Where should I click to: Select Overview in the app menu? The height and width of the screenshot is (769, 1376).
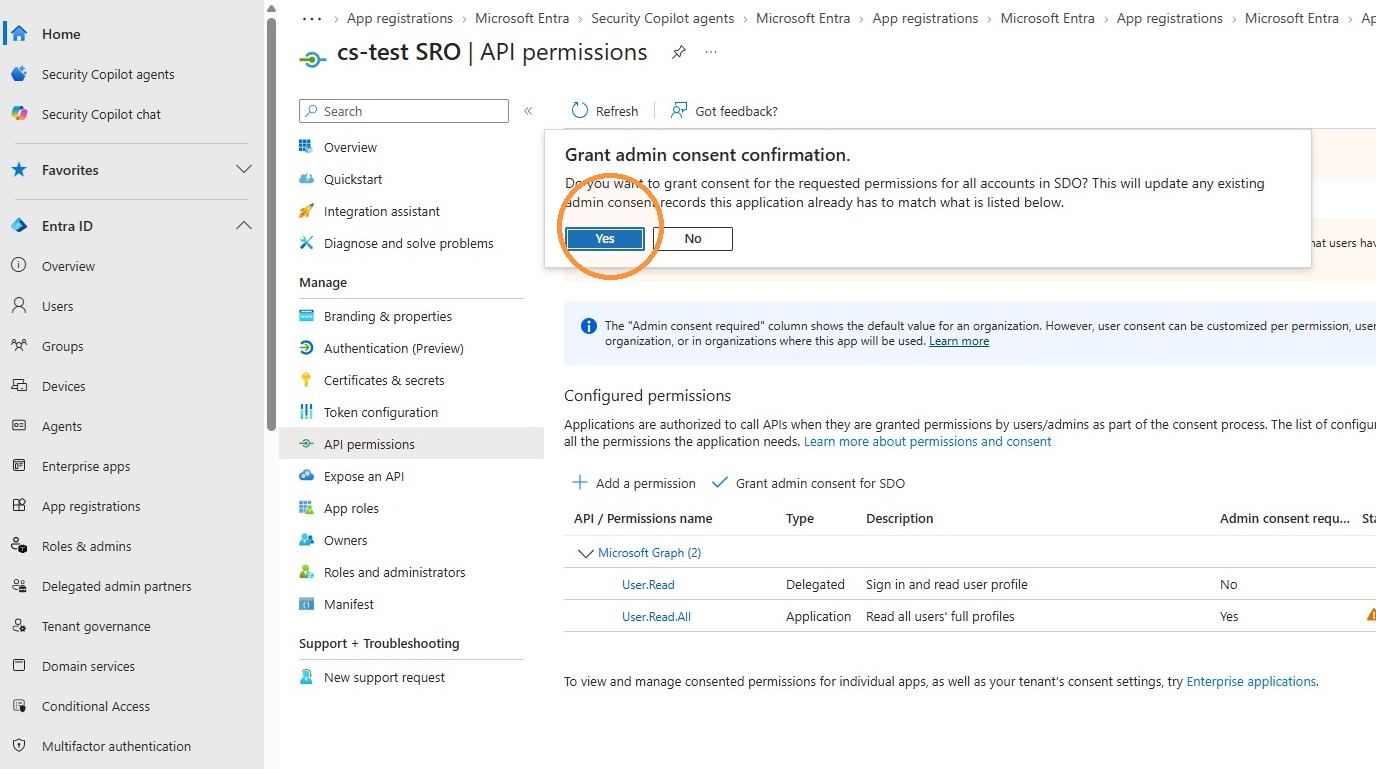[350, 147]
